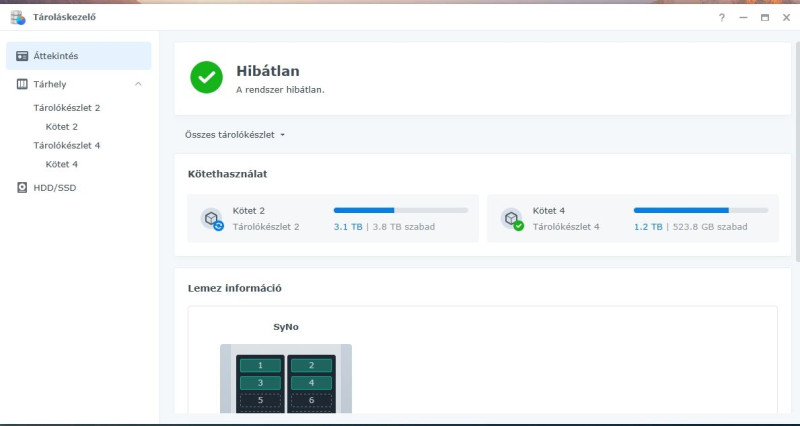Select Tárolókészlet 2 in sidebar

tap(67, 108)
